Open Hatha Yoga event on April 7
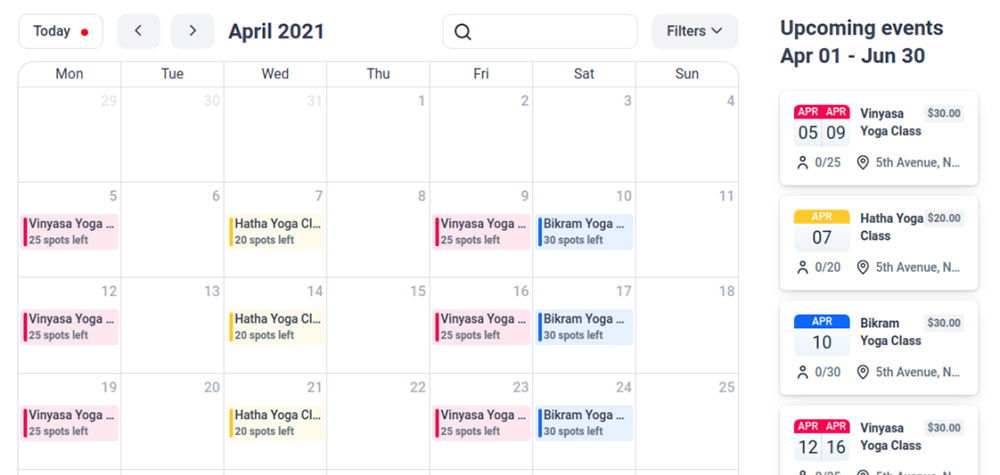 click(x=276, y=231)
